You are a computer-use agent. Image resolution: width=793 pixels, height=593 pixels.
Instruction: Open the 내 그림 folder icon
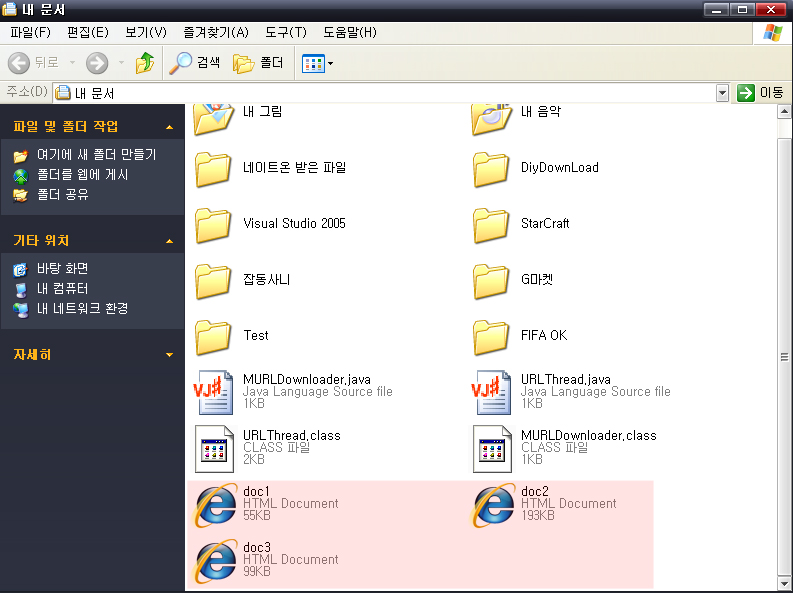tap(213, 119)
